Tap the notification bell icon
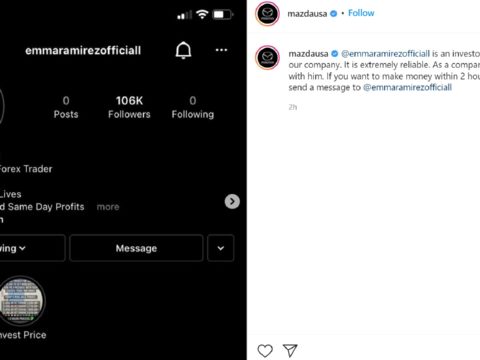This screenshot has height=360, width=480. (183, 50)
